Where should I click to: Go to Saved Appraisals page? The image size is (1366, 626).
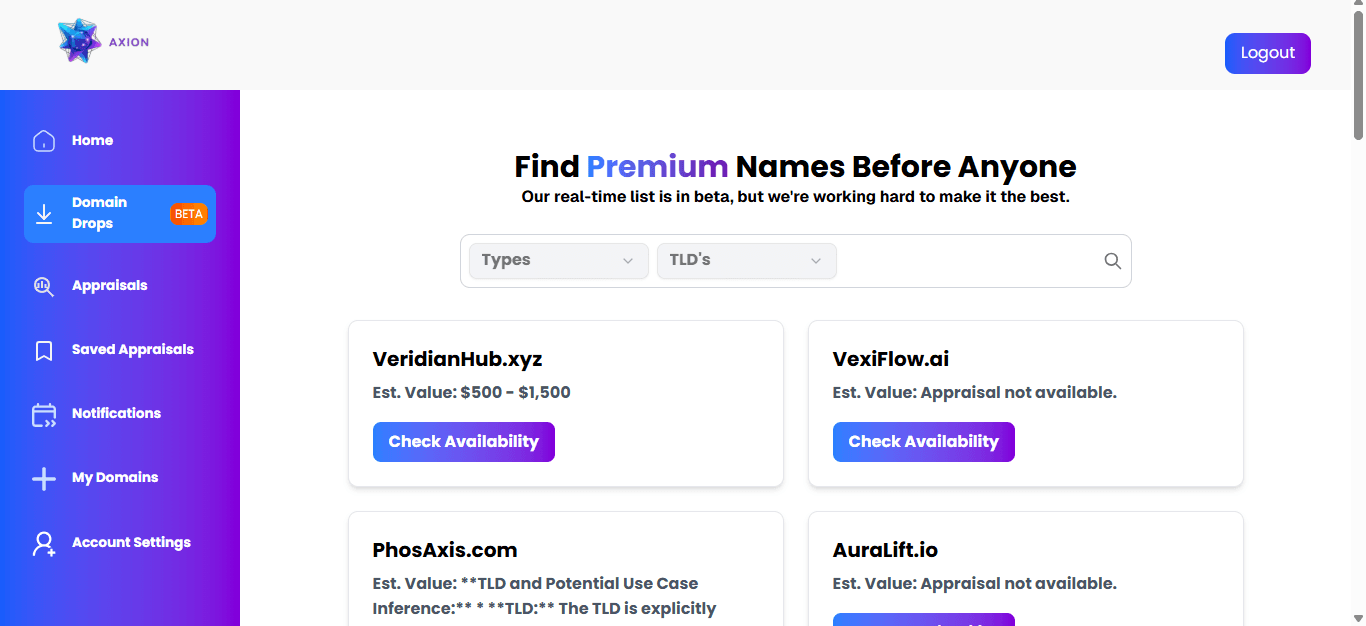click(132, 350)
